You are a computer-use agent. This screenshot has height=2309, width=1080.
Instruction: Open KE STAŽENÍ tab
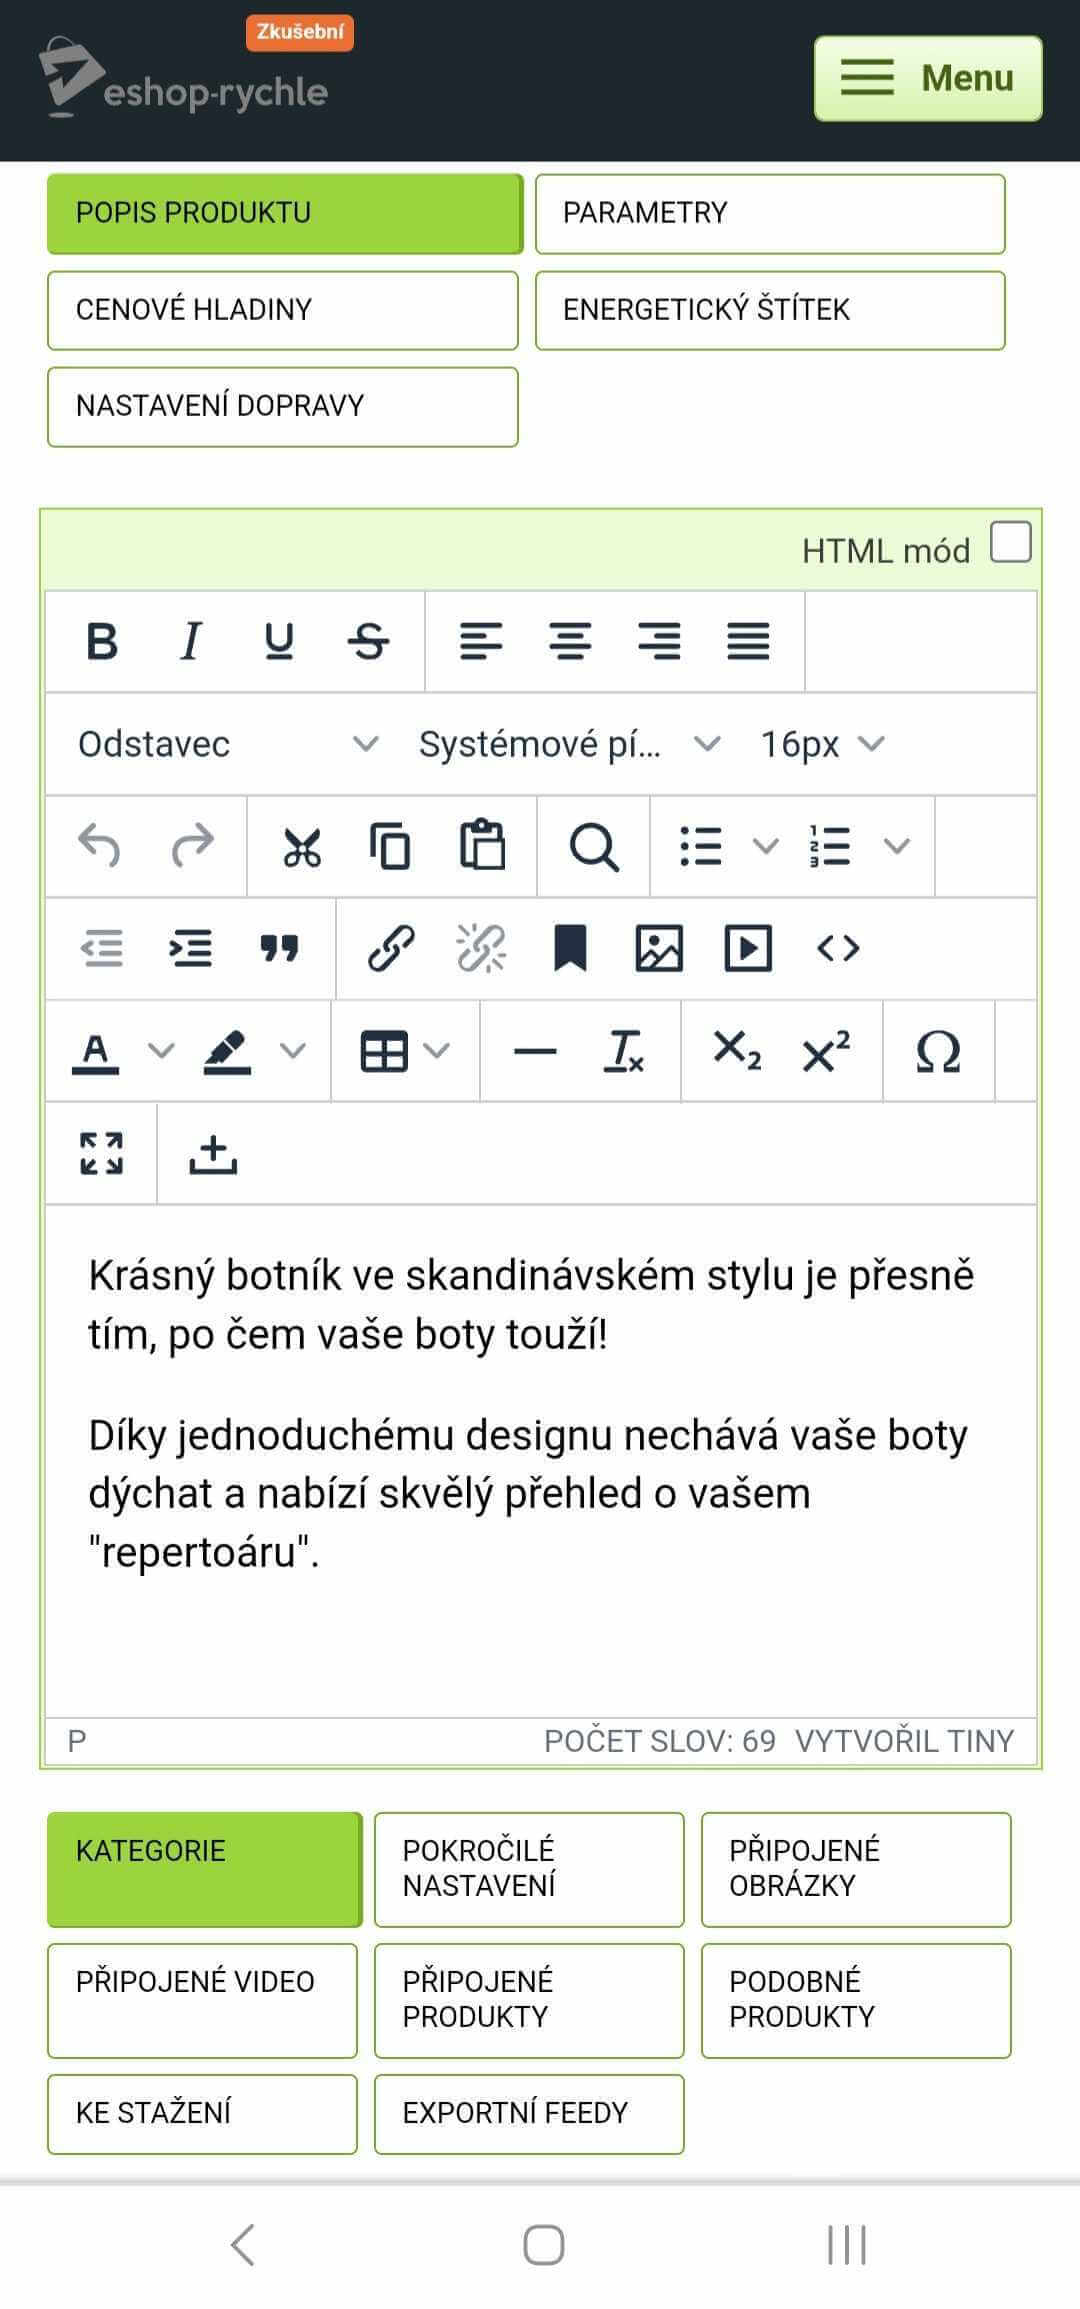pos(202,2114)
